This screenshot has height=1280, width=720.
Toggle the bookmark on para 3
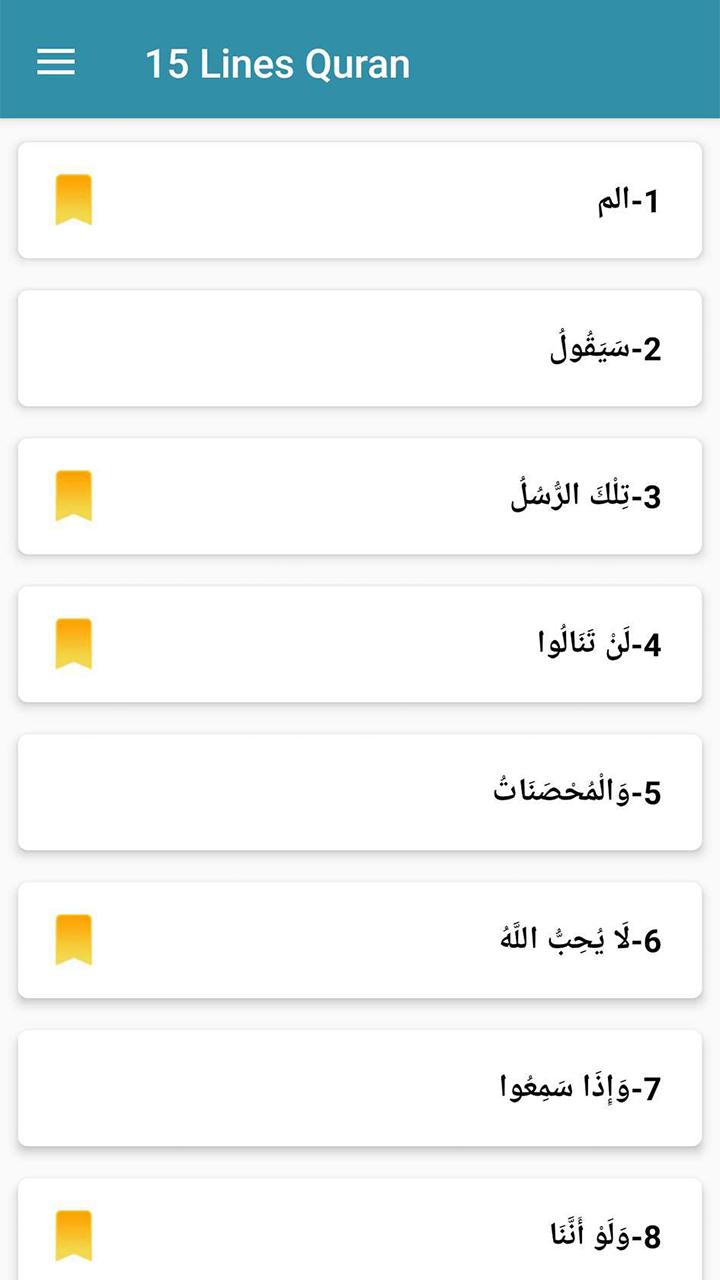click(x=73, y=496)
